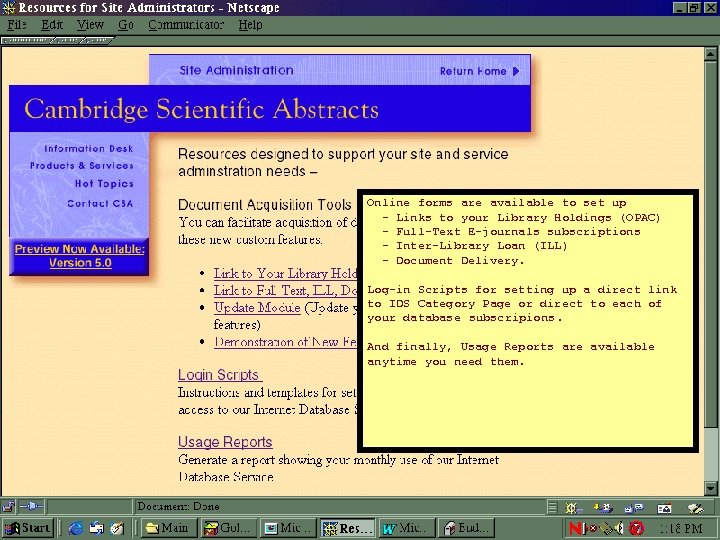This screenshot has width=720, height=540.
Task: Open Navigator from component bar
Action: (x=572, y=507)
